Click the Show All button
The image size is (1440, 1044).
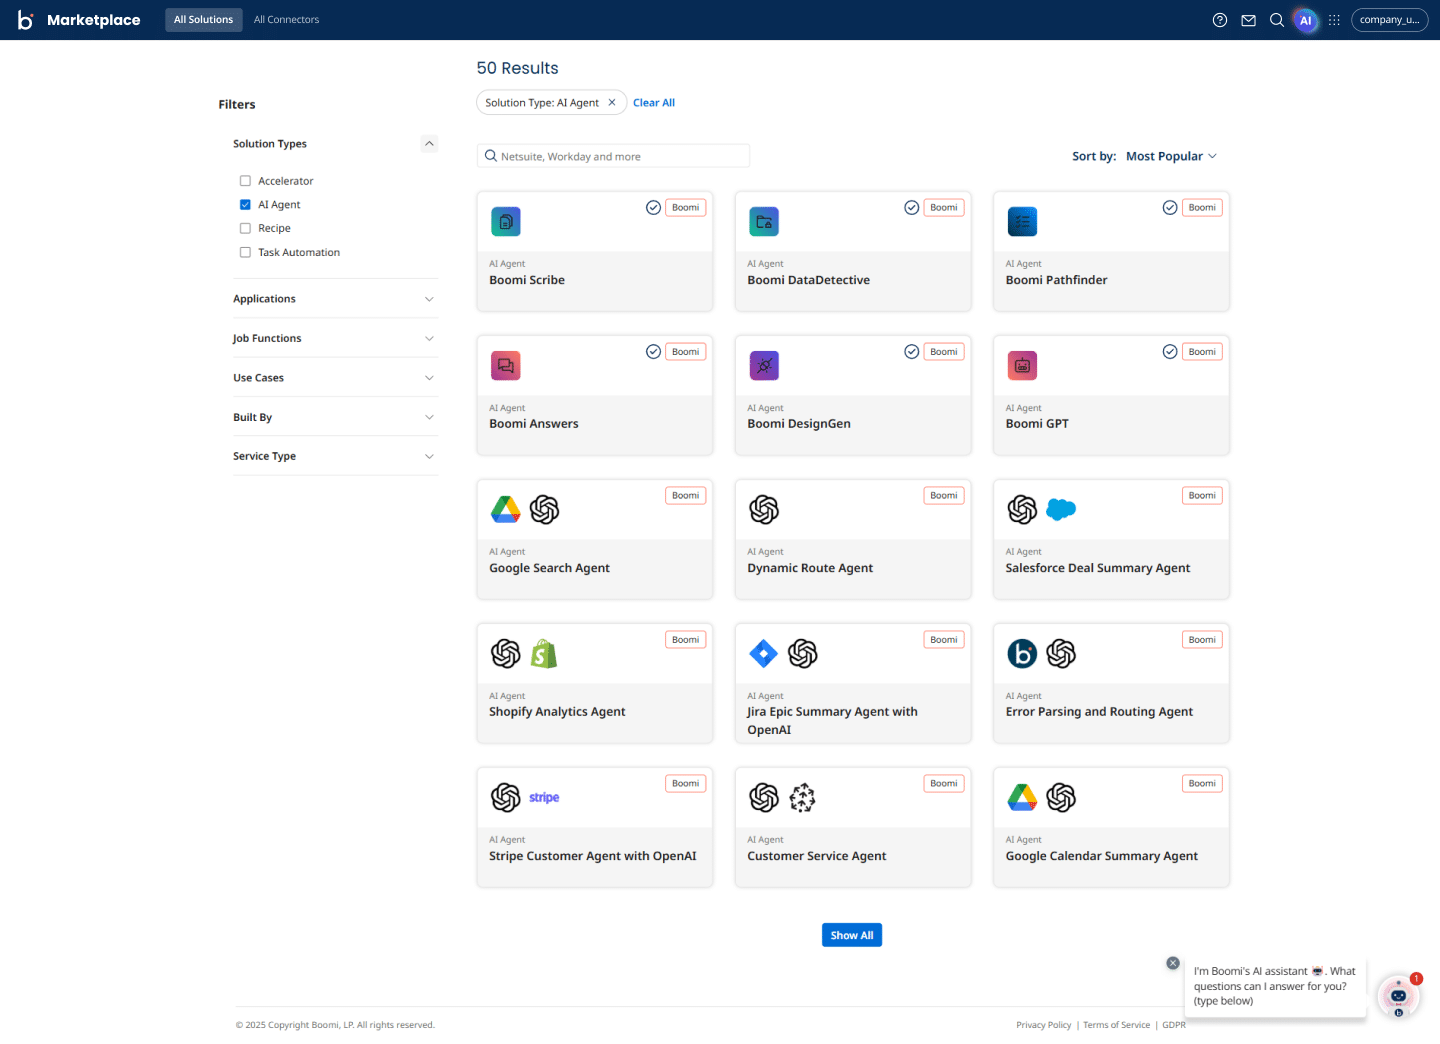coord(852,935)
